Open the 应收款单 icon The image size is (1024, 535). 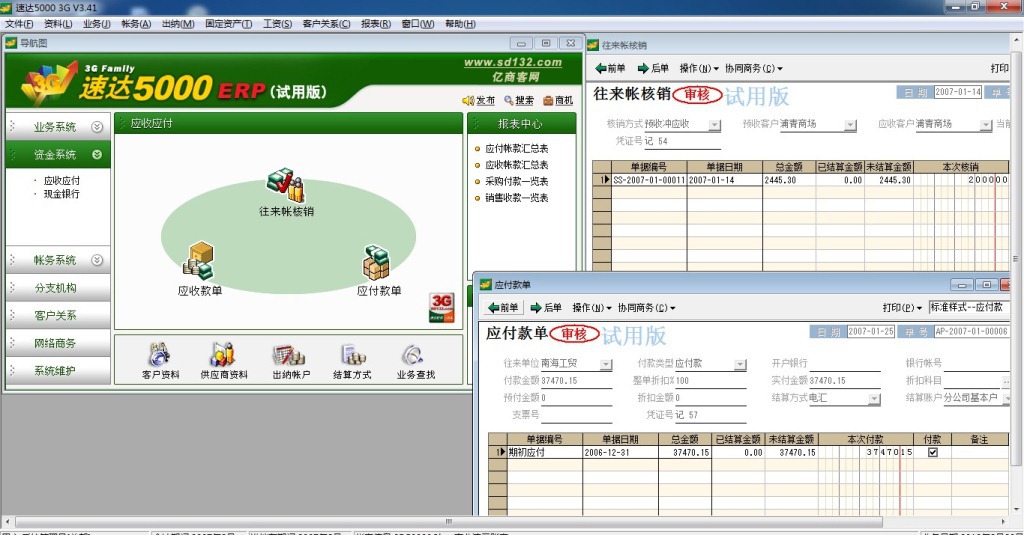click(198, 261)
